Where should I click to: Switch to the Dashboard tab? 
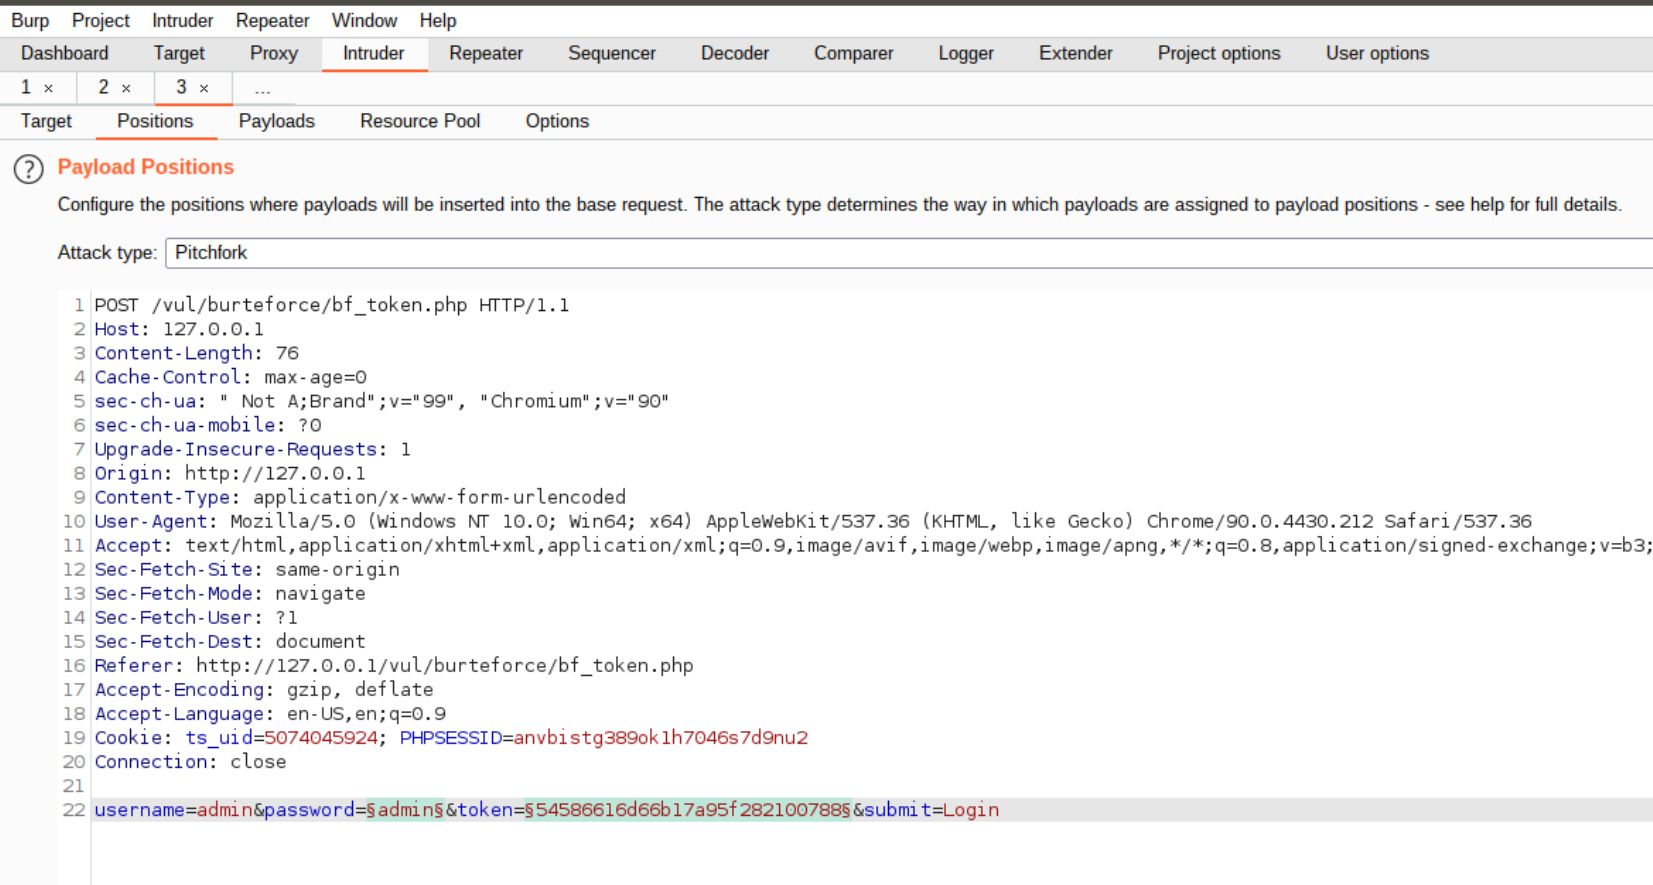click(64, 54)
